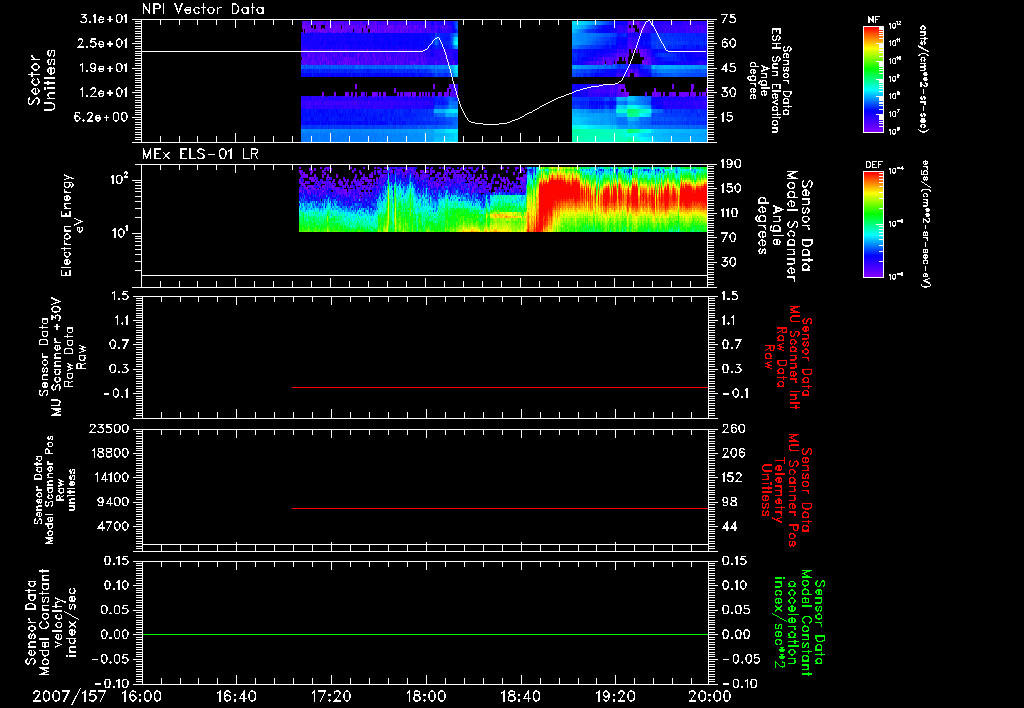The height and width of the screenshot is (708, 1024).
Task: Click the "17:20" time axis label
Action: click(x=331, y=696)
